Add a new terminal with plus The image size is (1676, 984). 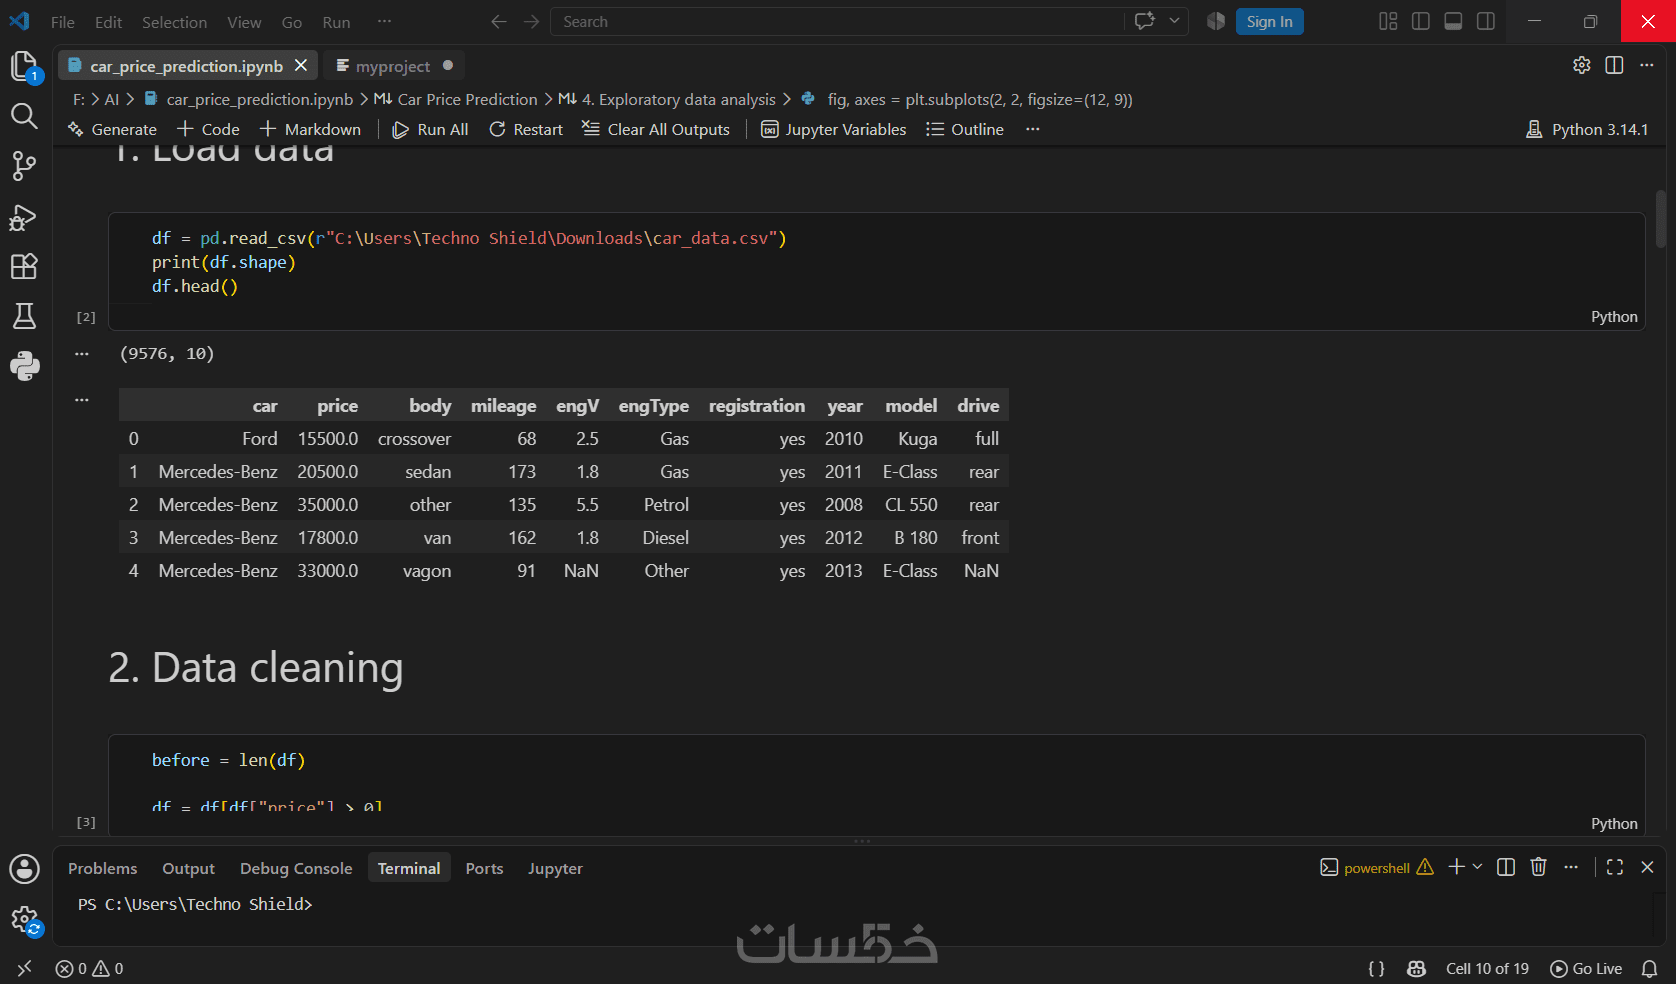coord(1456,867)
